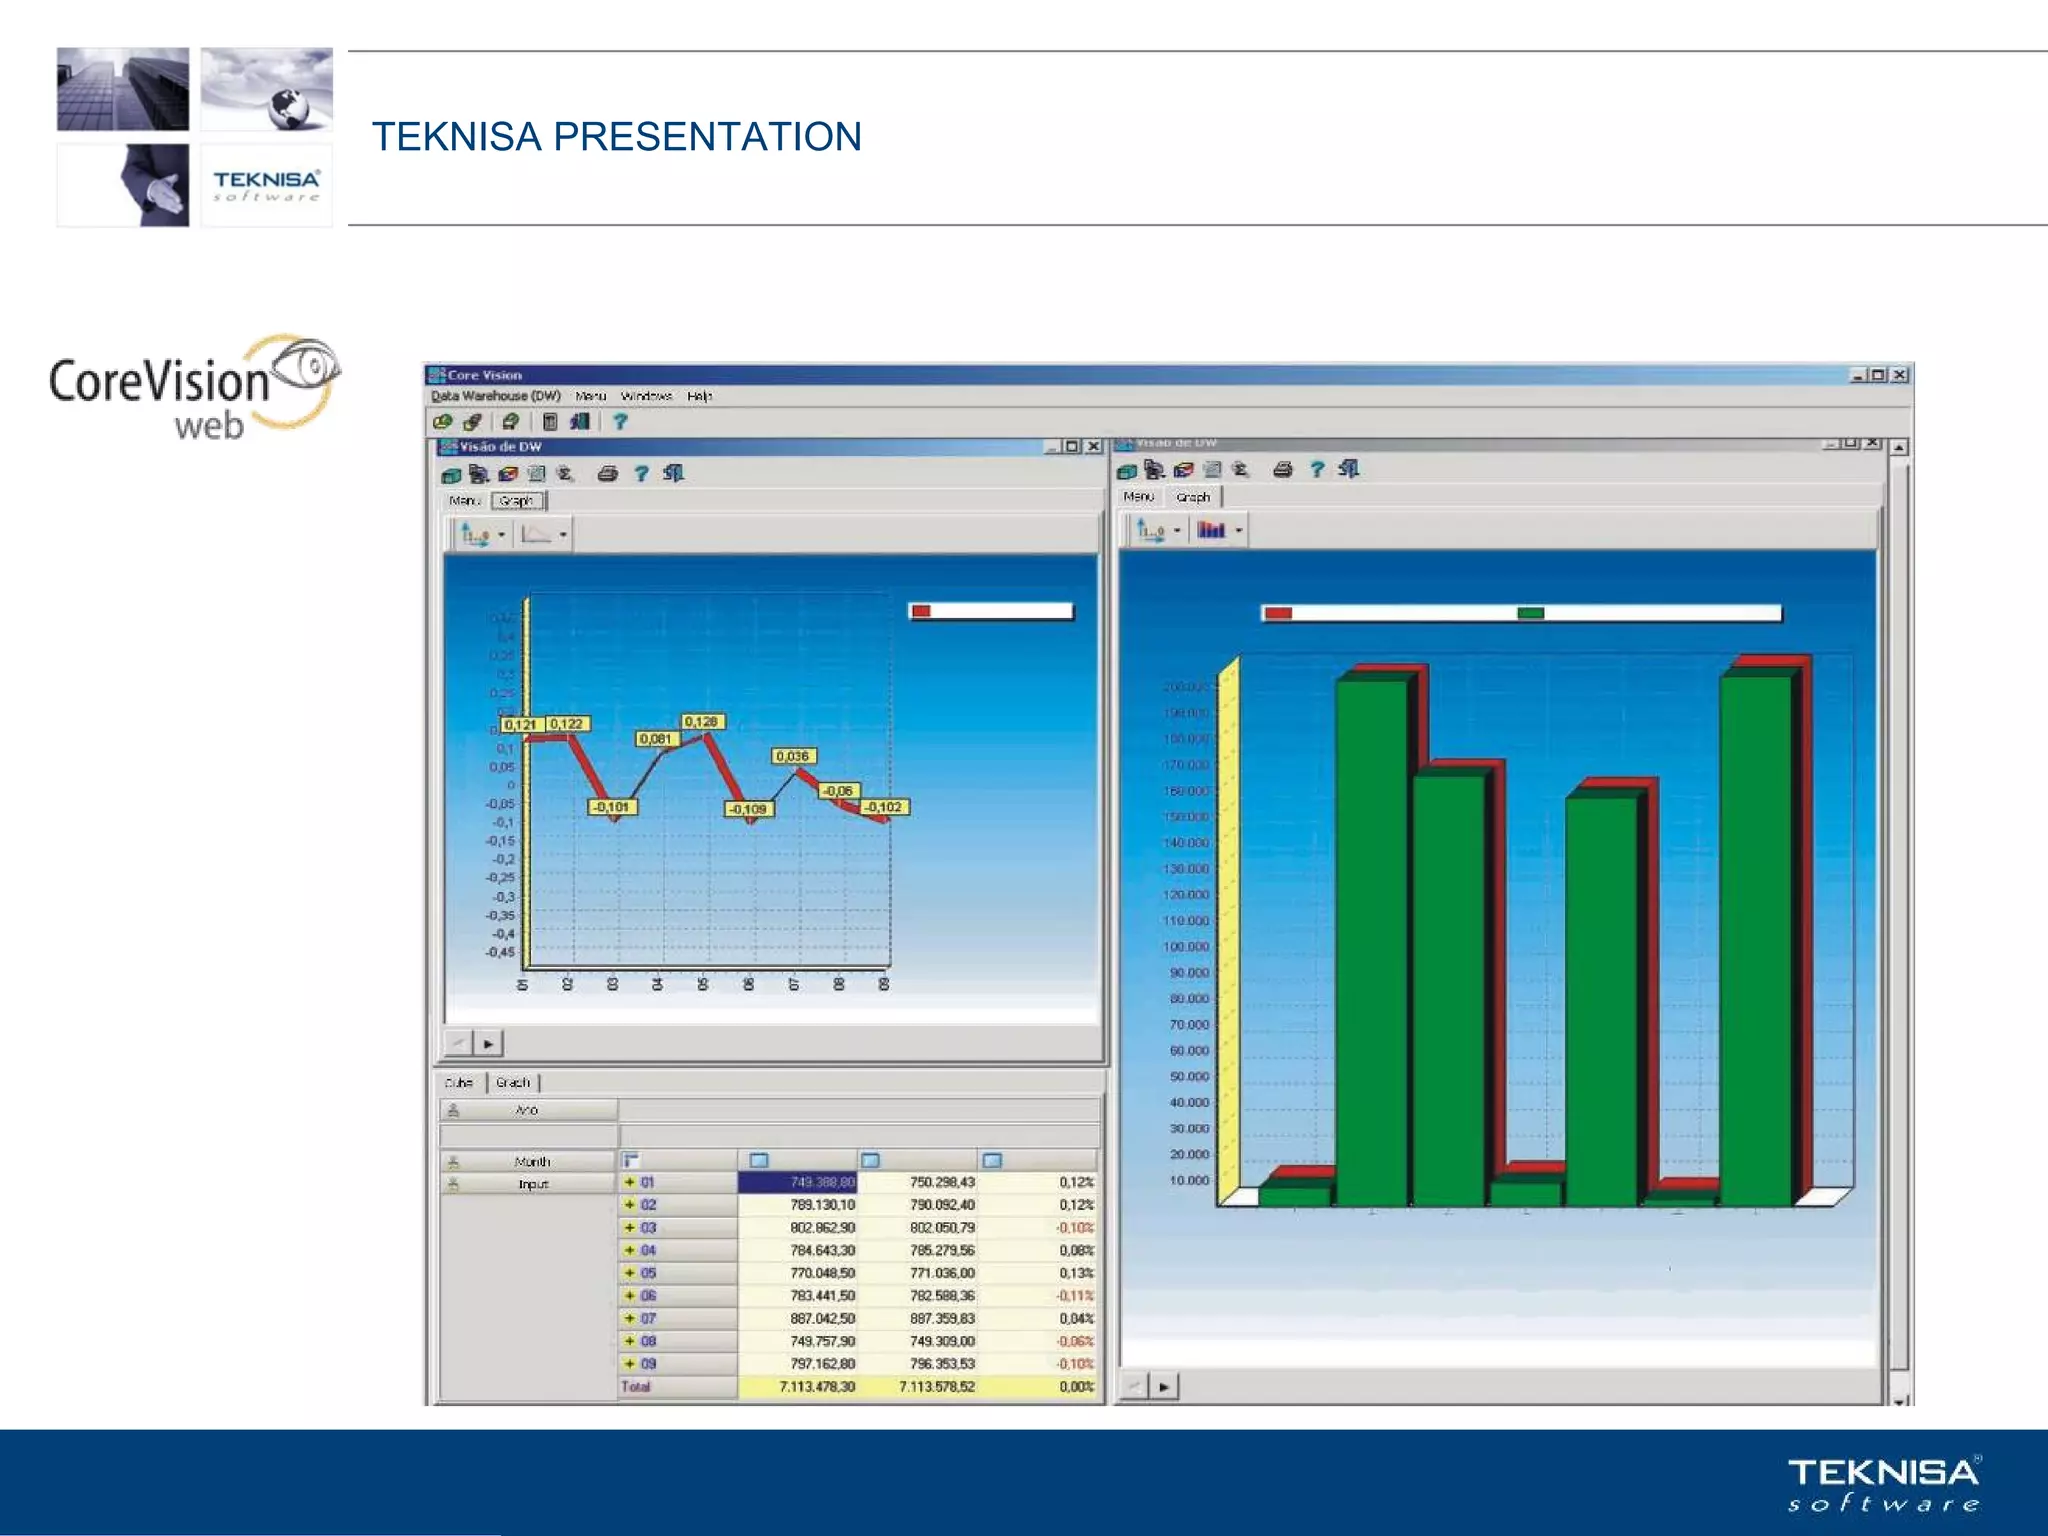Screen dimensions: 2048x1536
Task: Click the exit icon in the right DW window toolbar
Action: tap(1349, 468)
